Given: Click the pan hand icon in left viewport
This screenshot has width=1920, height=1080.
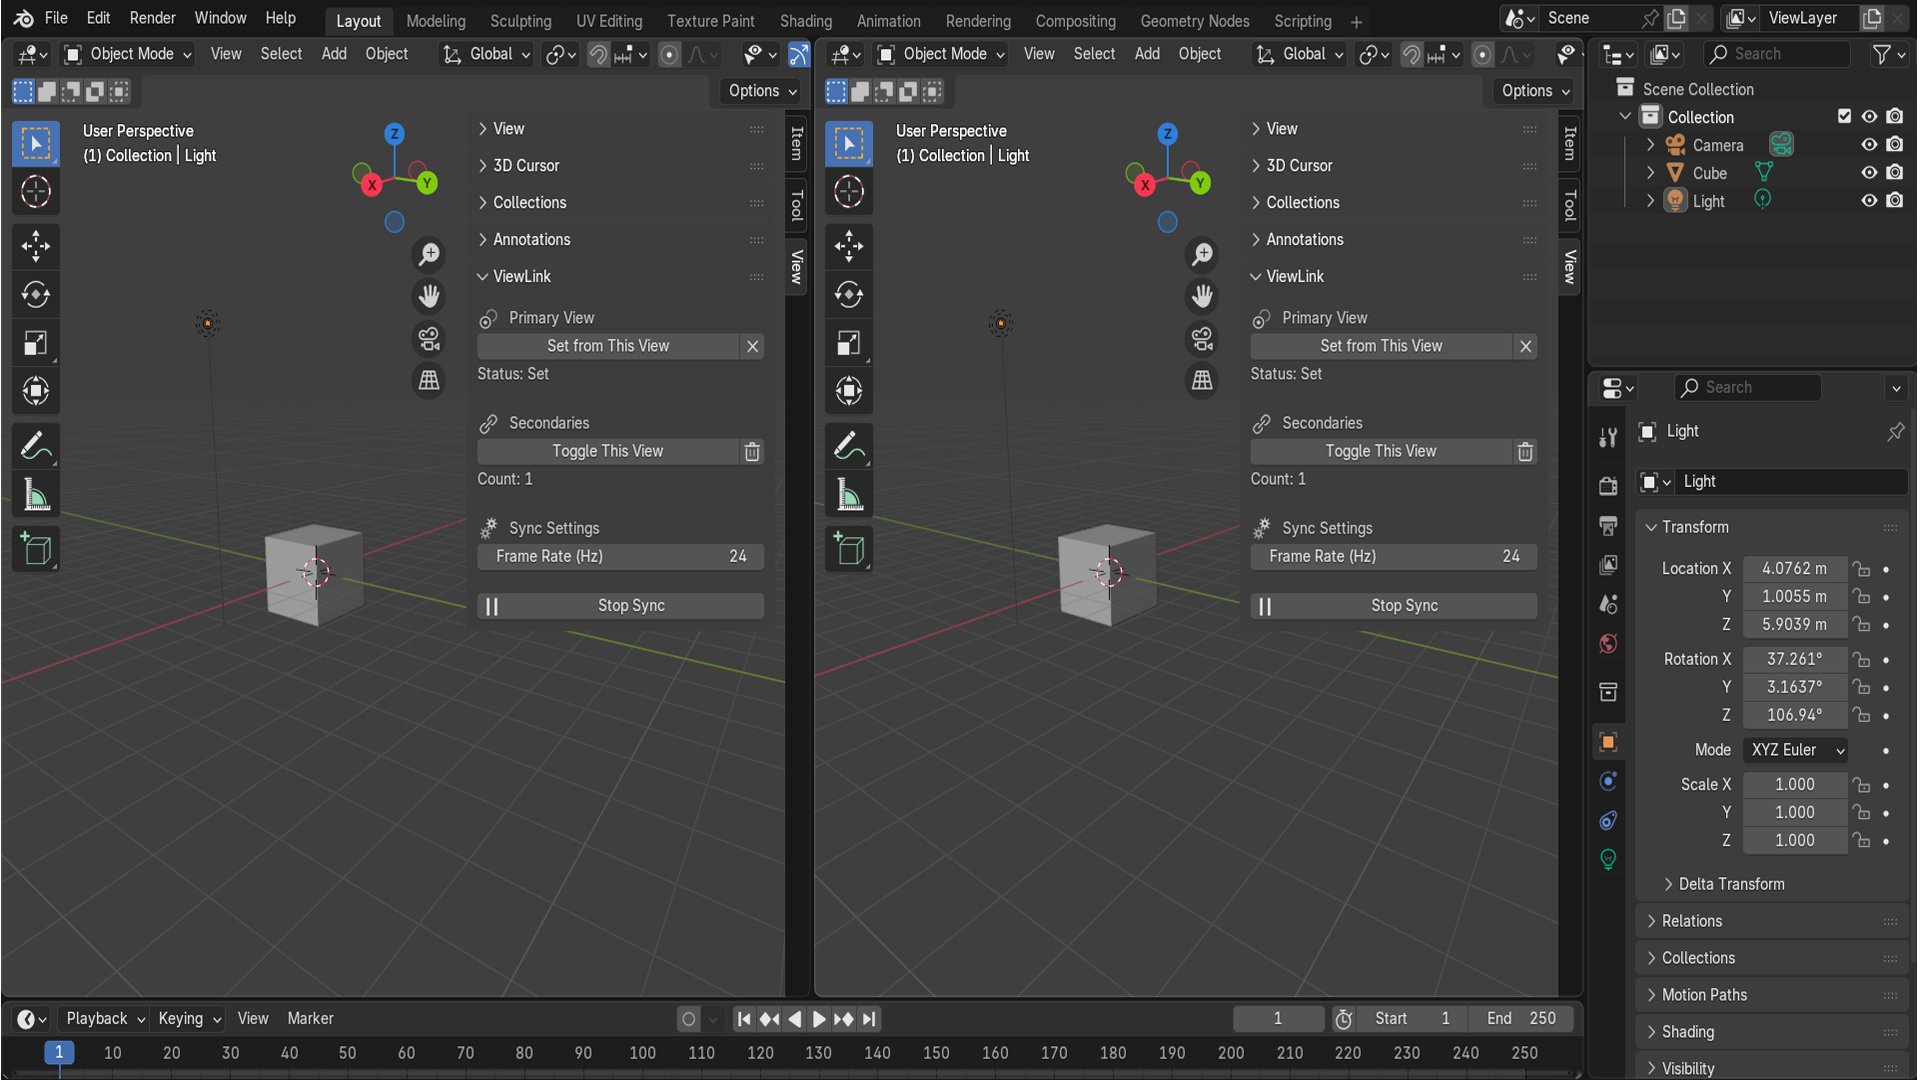Looking at the screenshot, I should coord(429,296).
